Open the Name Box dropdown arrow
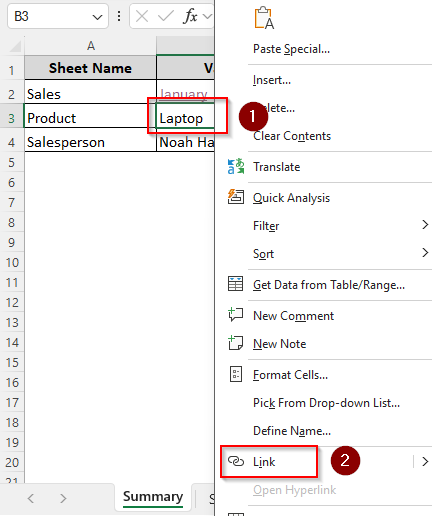 [97, 17]
